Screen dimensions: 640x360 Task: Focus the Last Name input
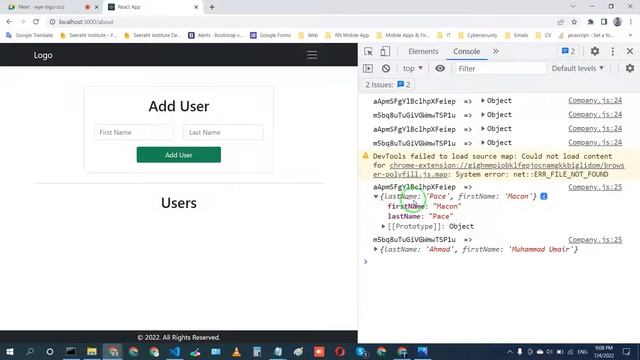click(x=223, y=132)
